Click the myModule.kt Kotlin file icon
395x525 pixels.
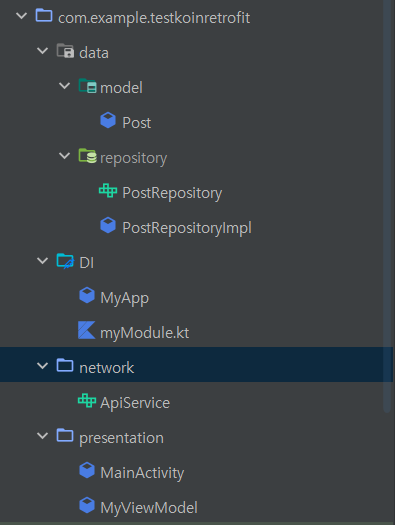pyautogui.click(x=87, y=330)
